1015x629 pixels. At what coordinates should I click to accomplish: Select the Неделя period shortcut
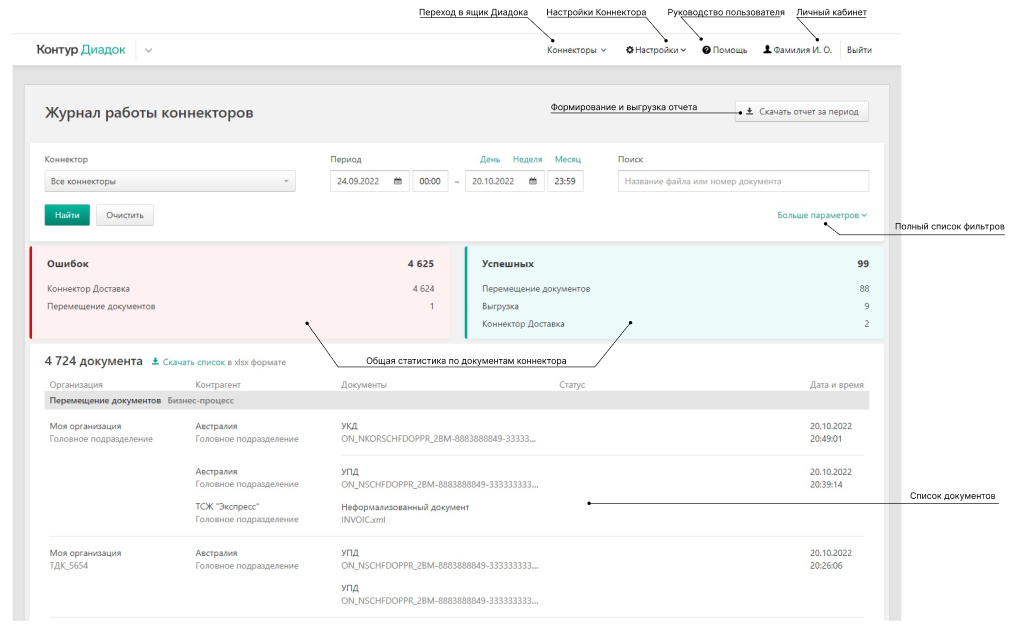(528, 159)
